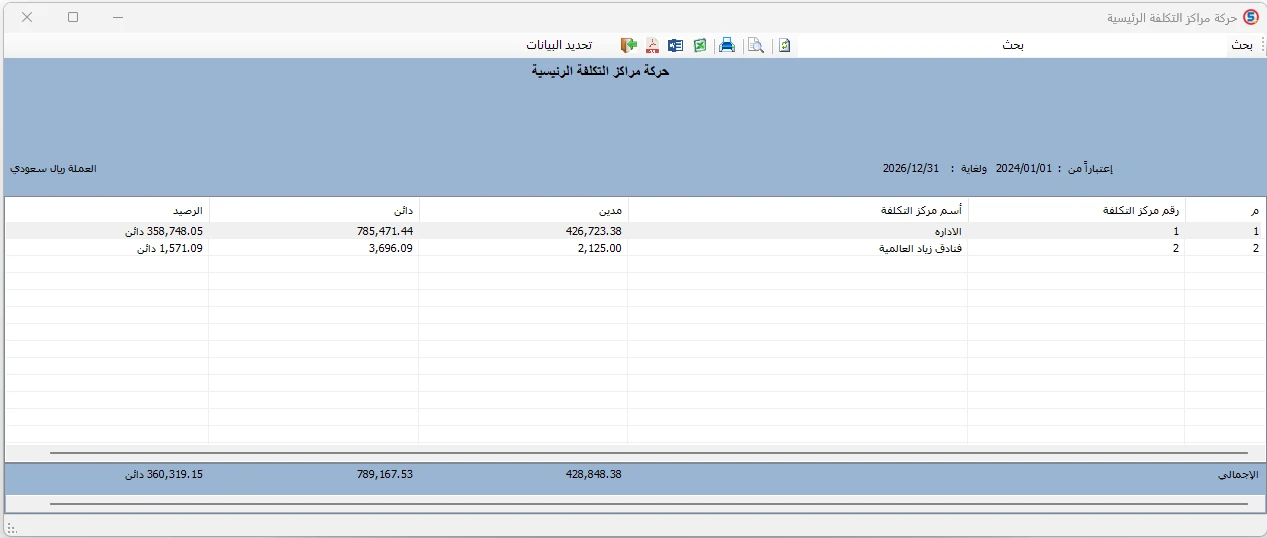Close the cost center window

click(27, 18)
